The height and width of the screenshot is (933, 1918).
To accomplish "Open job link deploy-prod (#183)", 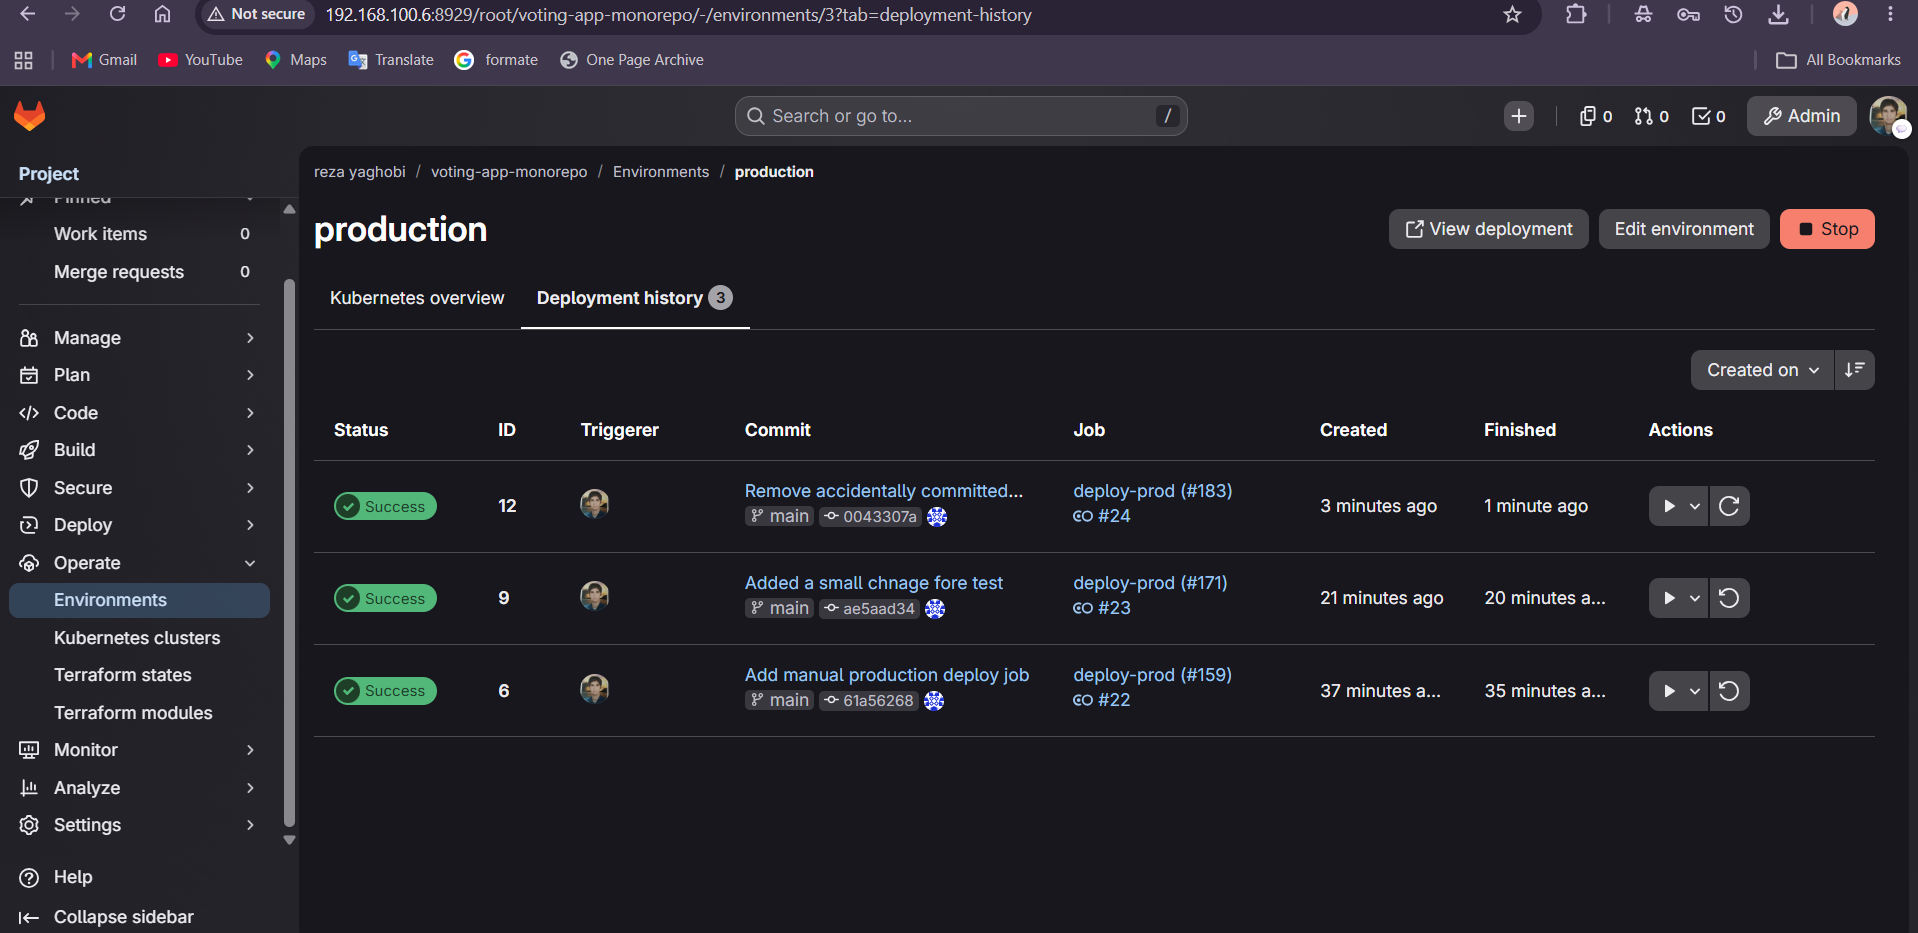I will click(1152, 491).
